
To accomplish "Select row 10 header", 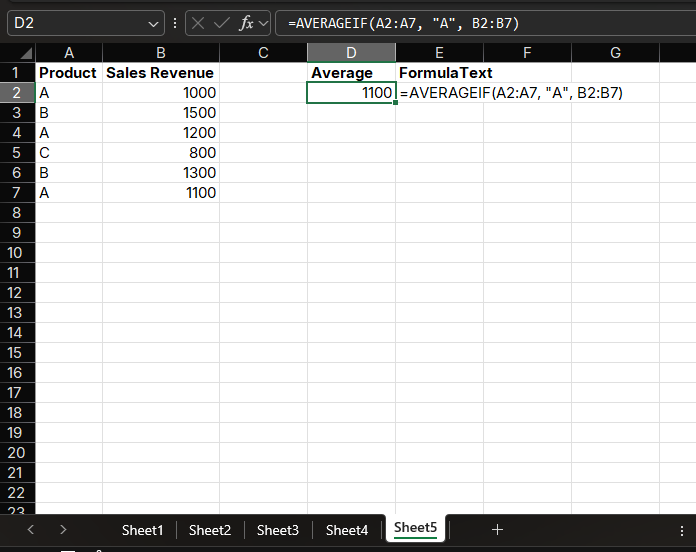I will (17, 252).
